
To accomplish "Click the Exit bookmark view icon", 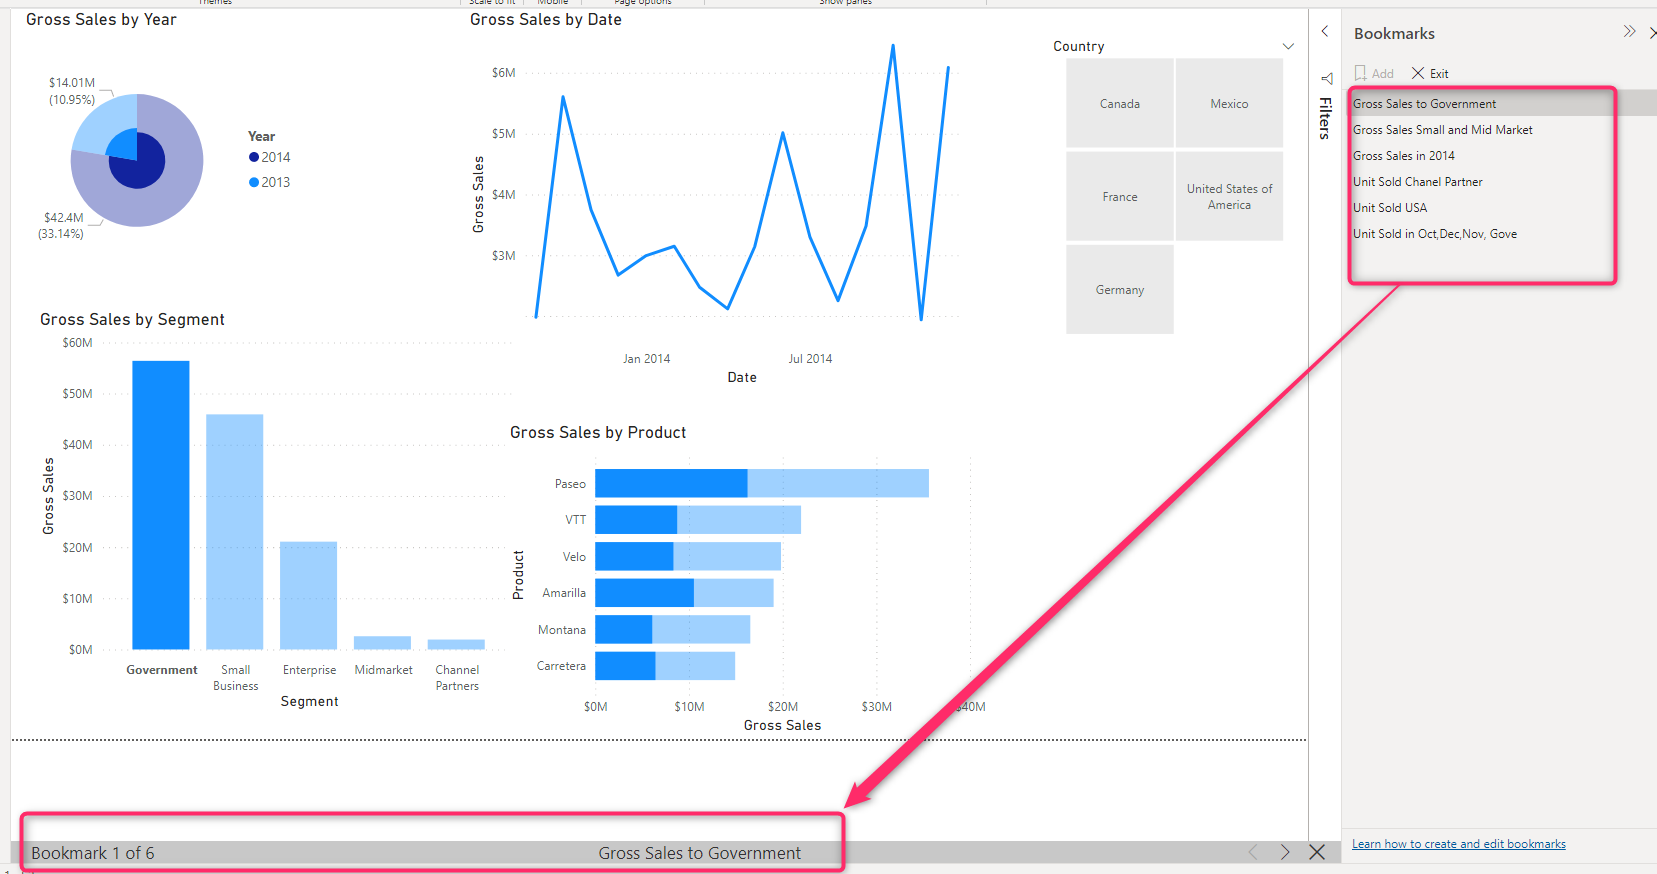I will pyautogui.click(x=1418, y=73).
